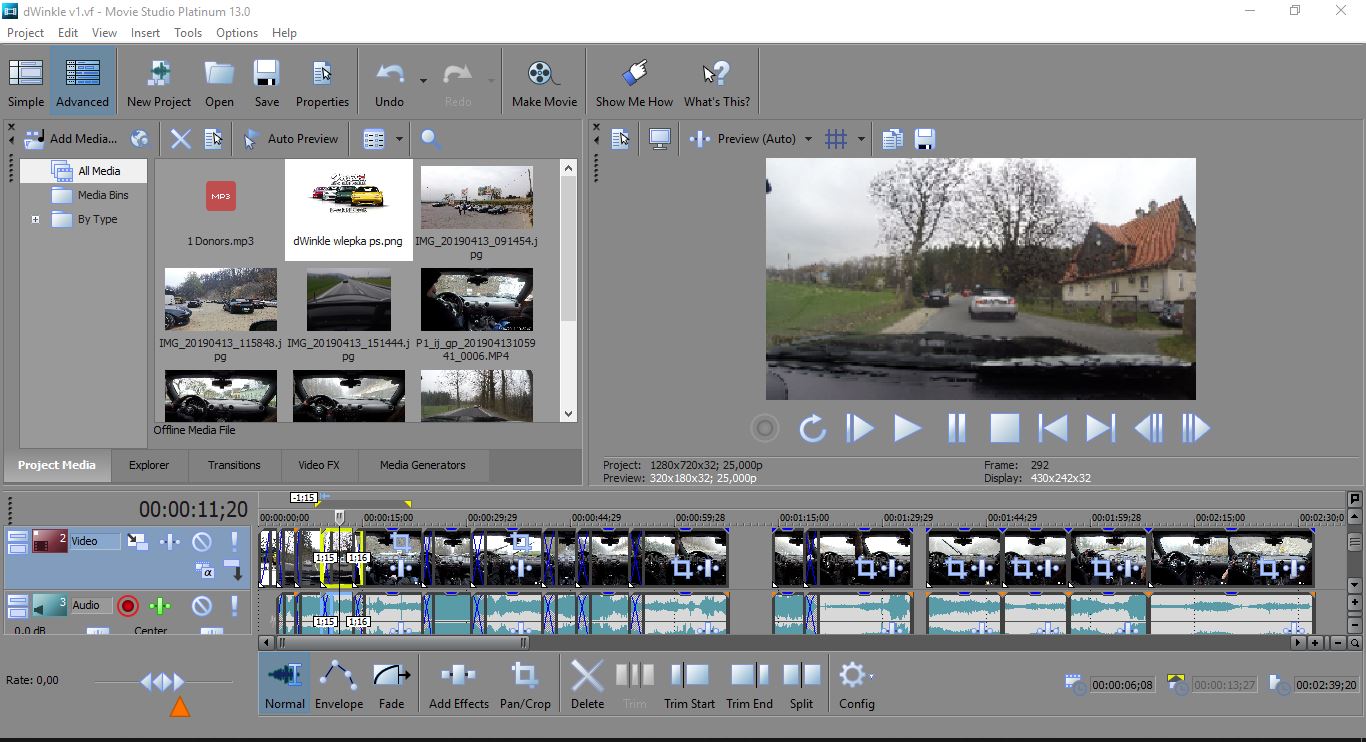Switch to the Transitions tab
This screenshot has width=1366, height=742.
234,465
